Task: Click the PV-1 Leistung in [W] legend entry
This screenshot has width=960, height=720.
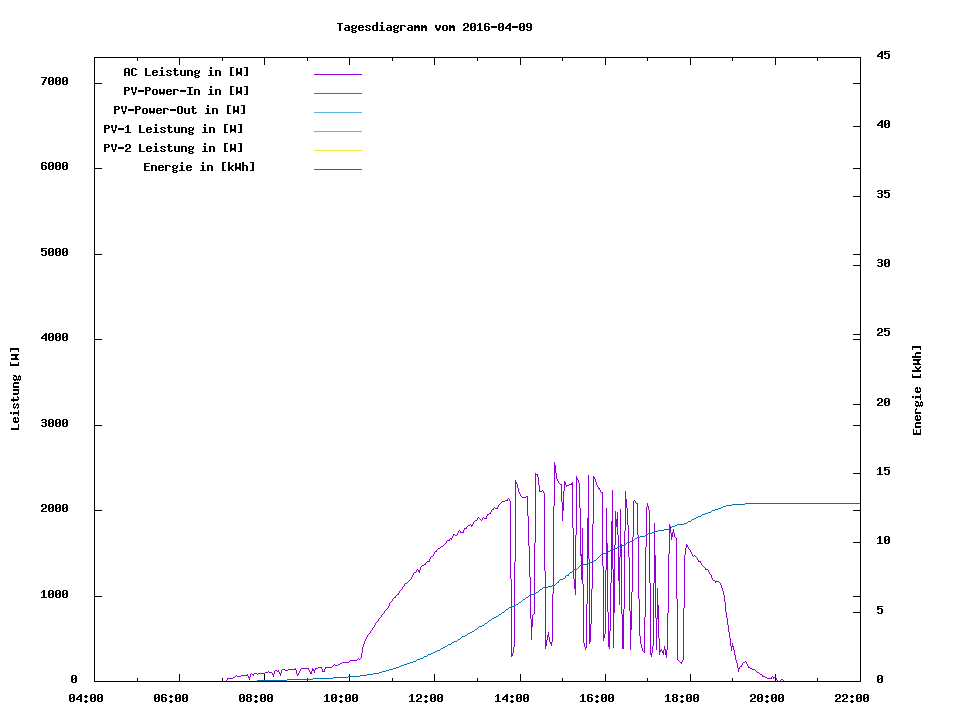Action: [x=173, y=129]
